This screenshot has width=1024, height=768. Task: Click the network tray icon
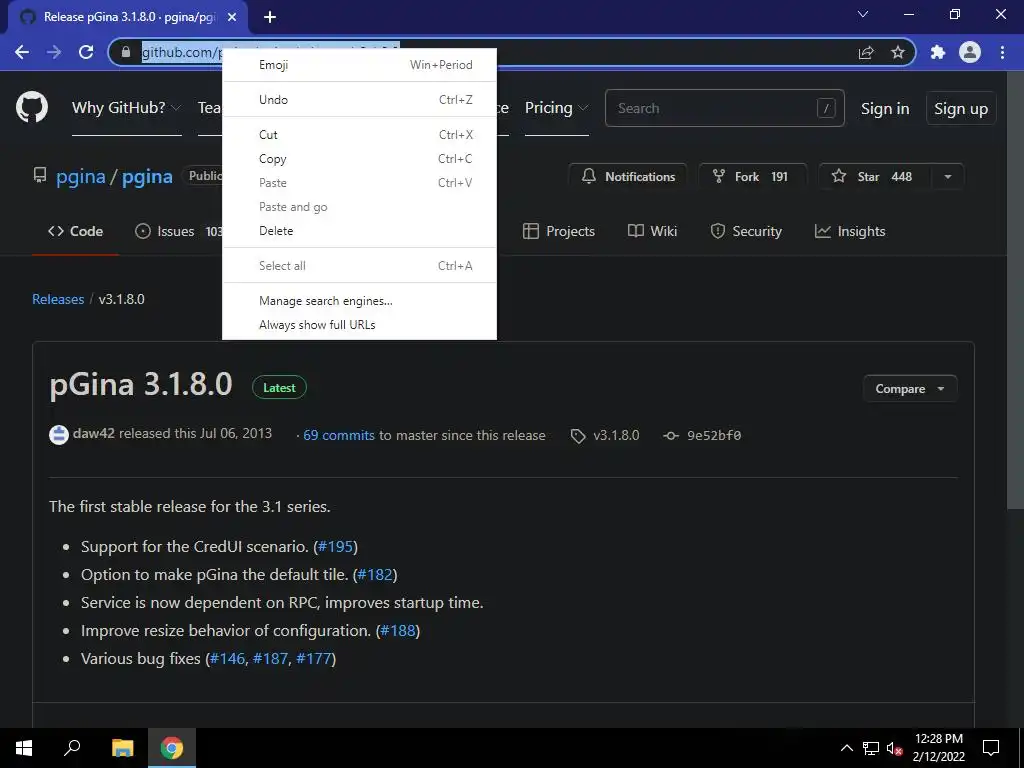tap(871, 748)
